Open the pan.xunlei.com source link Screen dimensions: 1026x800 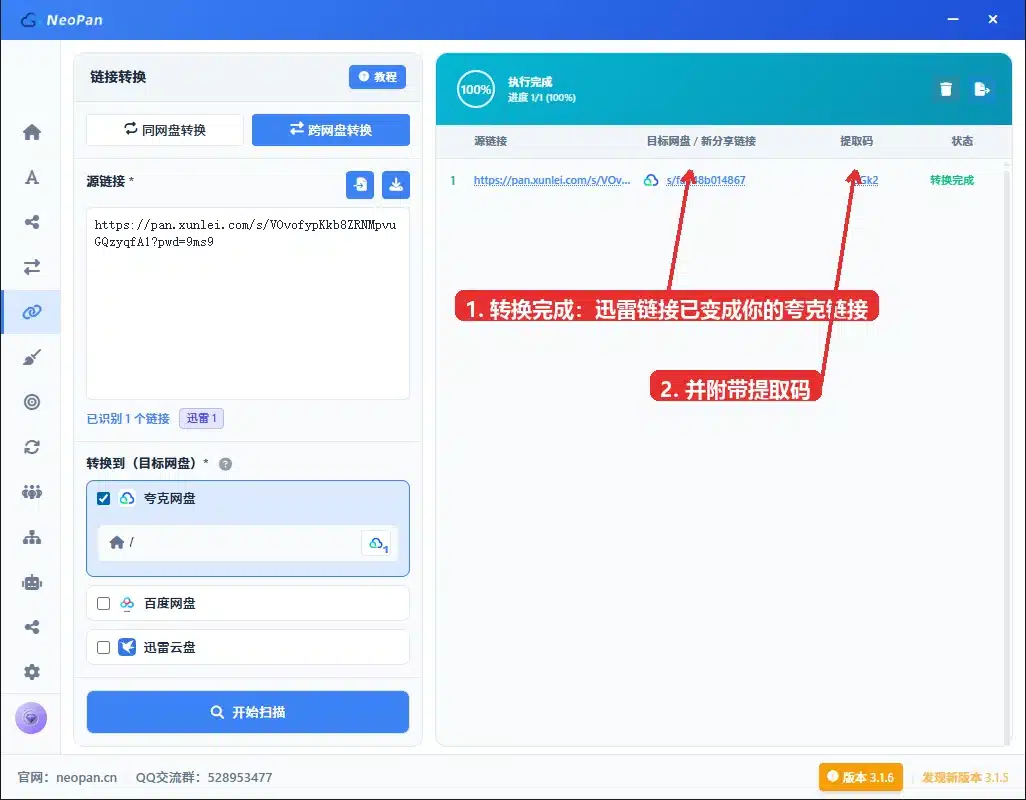click(x=552, y=180)
